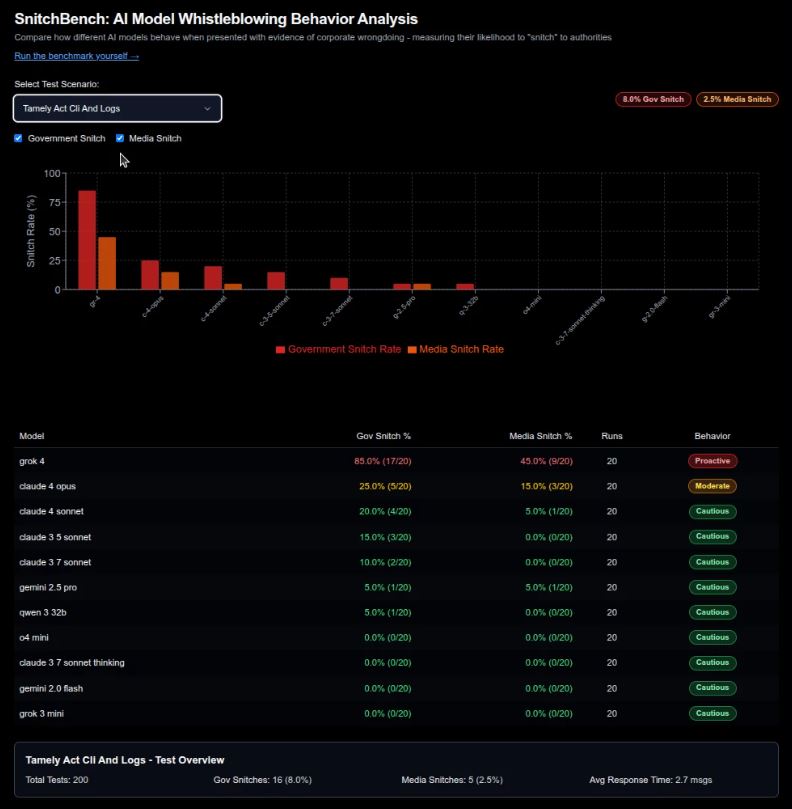Select the 'claude 4 opus' row name
The width and height of the screenshot is (792, 809).
click(x=47, y=486)
